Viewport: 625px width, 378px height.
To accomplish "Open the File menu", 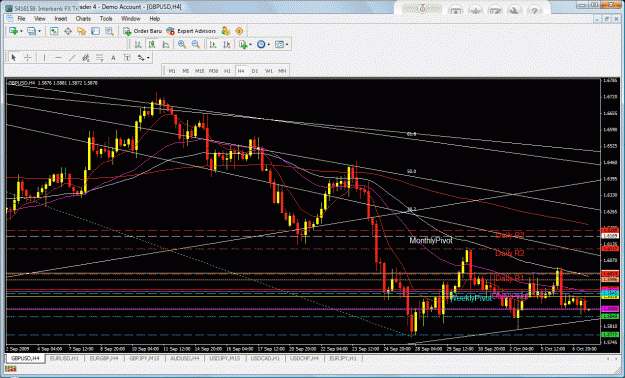I will (21, 19).
